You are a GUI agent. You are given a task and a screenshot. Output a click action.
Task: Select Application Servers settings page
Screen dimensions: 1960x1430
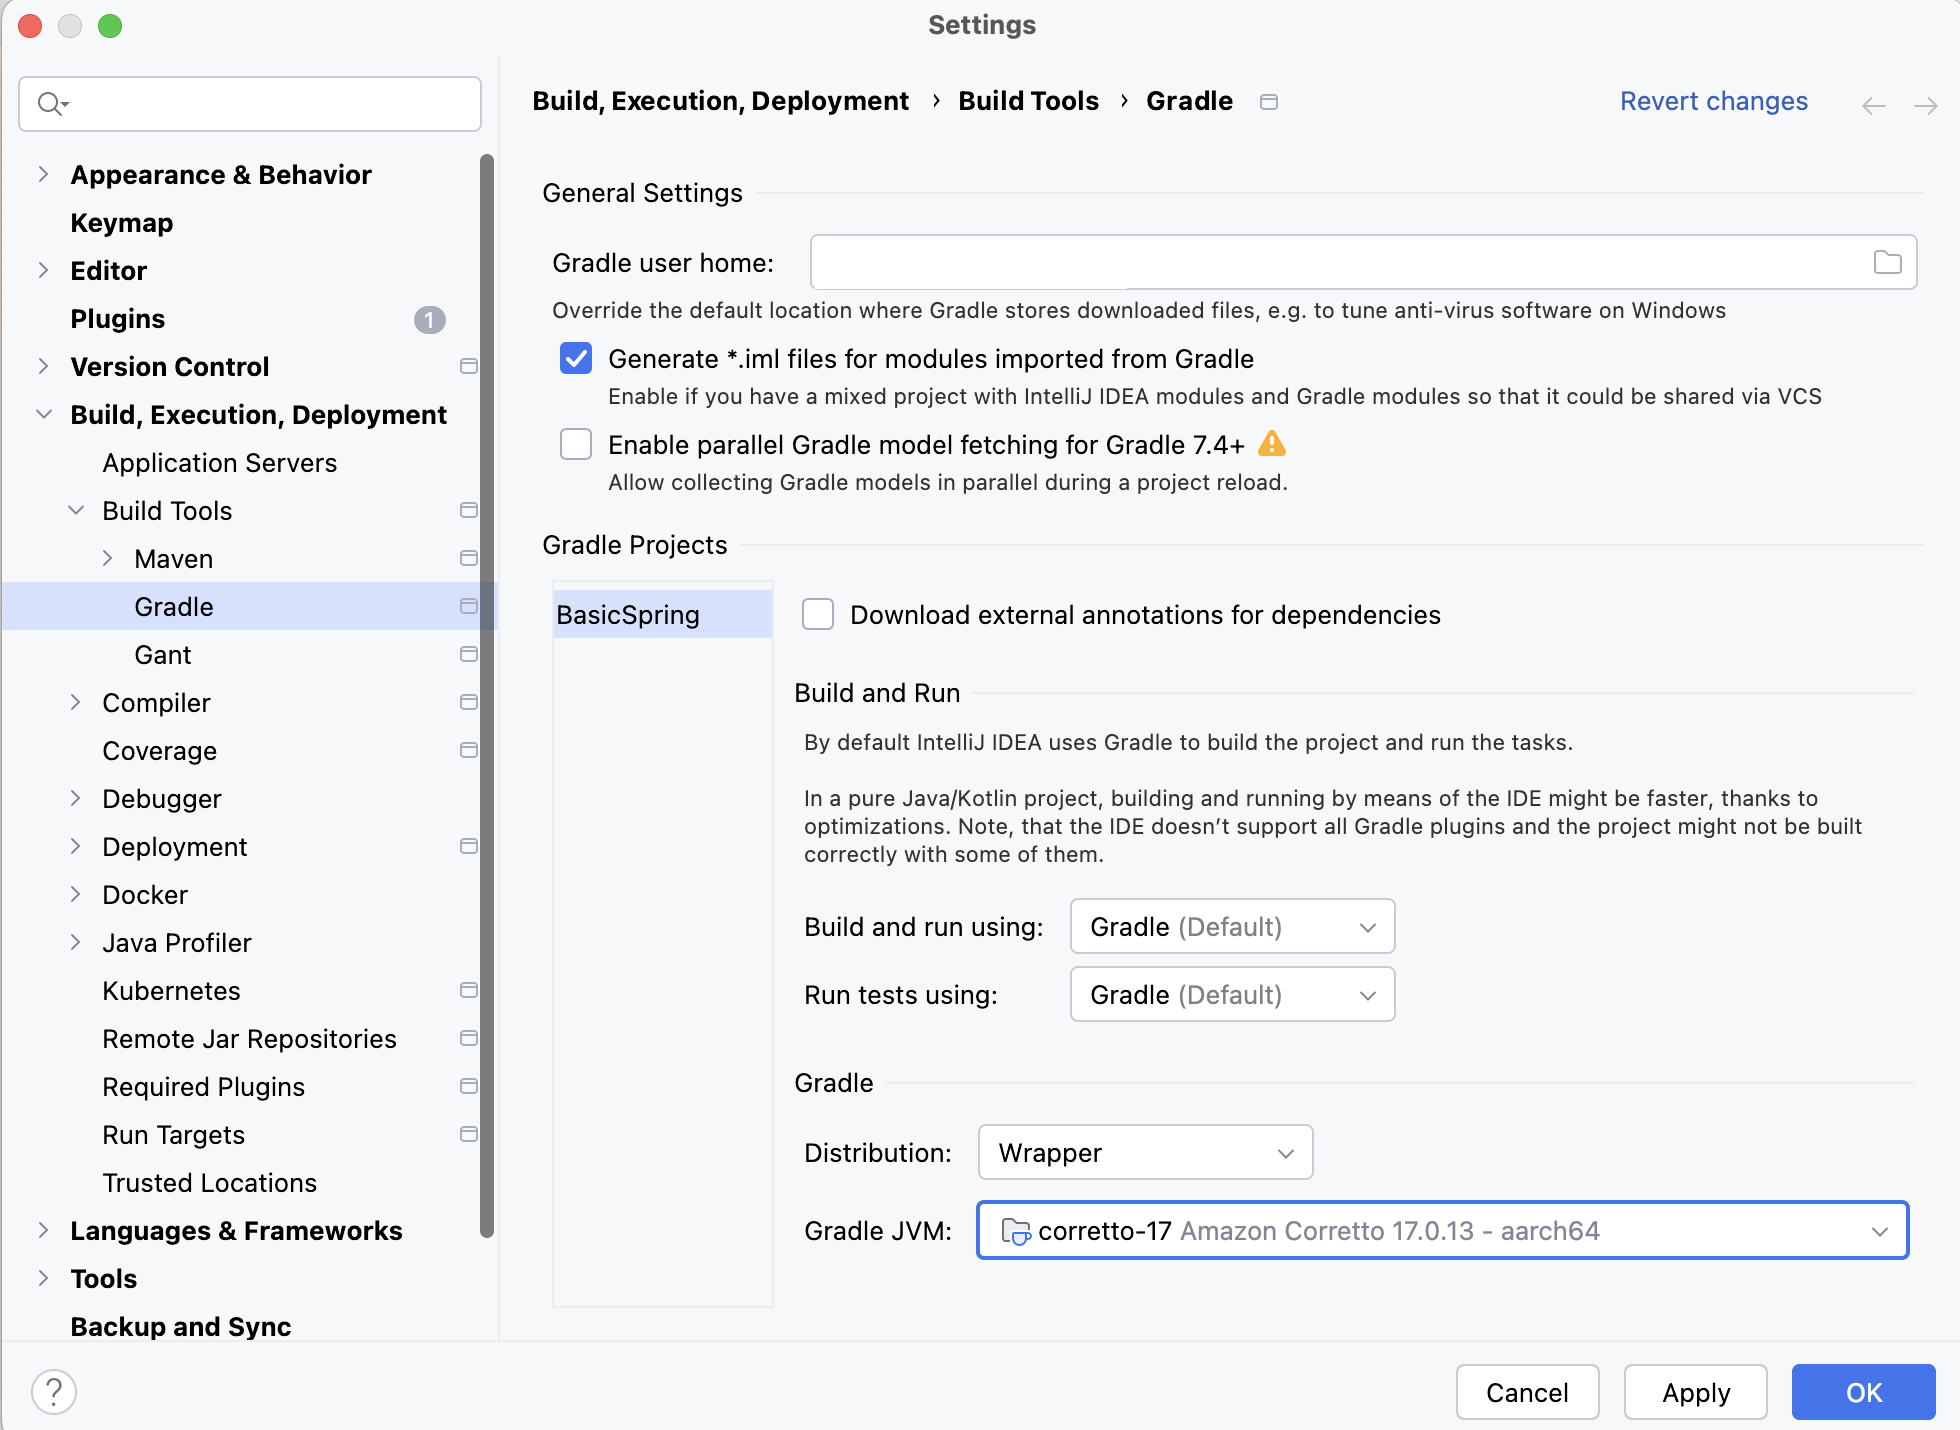[x=219, y=463]
